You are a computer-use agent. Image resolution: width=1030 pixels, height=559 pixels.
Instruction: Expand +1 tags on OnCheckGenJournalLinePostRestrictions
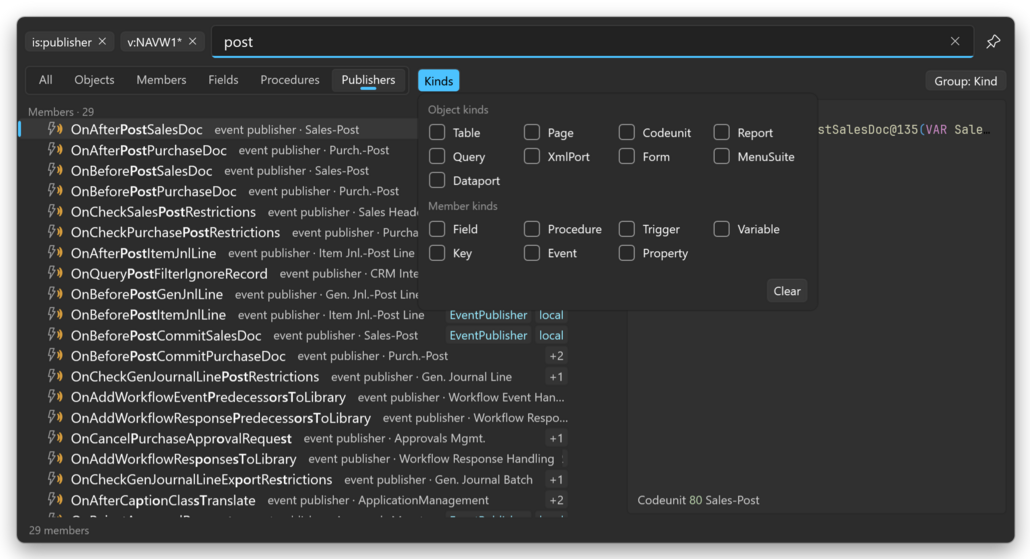(x=556, y=377)
